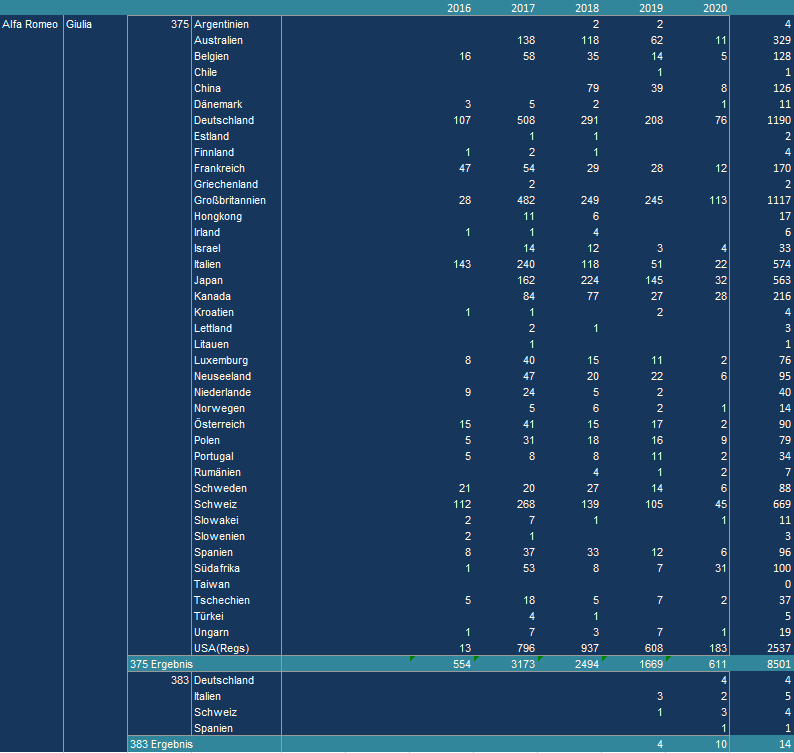The height and width of the screenshot is (753, 794).
Task: Click the Giulia model cell
Action: coord(79,24)
